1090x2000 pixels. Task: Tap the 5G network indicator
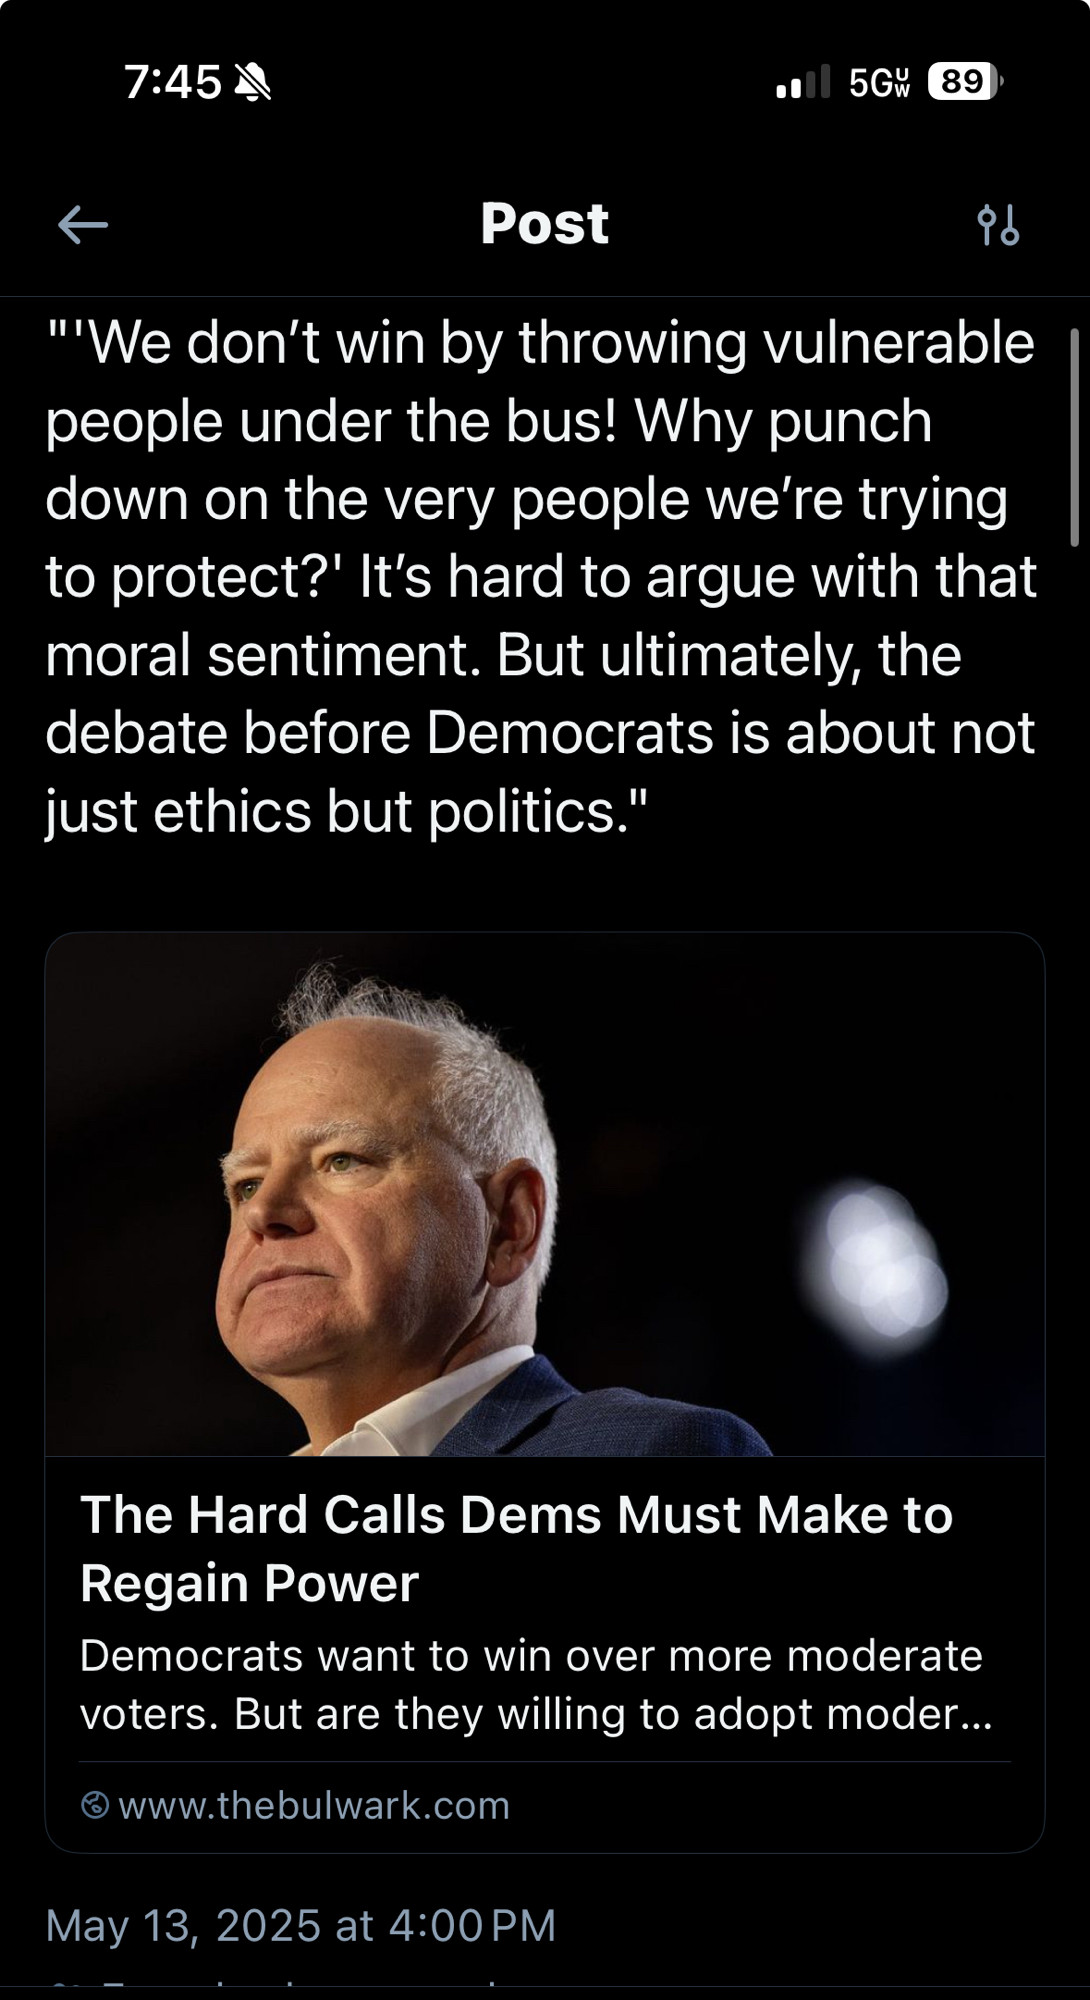(880, 82)
